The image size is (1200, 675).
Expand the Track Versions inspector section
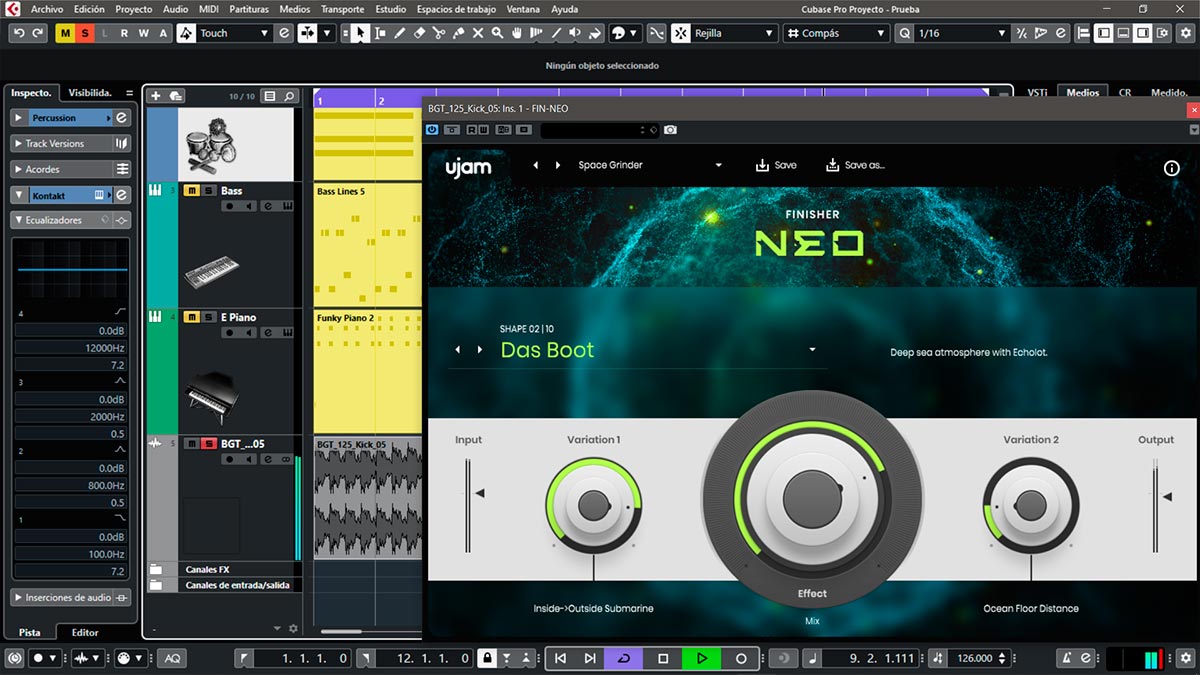pyautogui.click(x=18, y=144)
